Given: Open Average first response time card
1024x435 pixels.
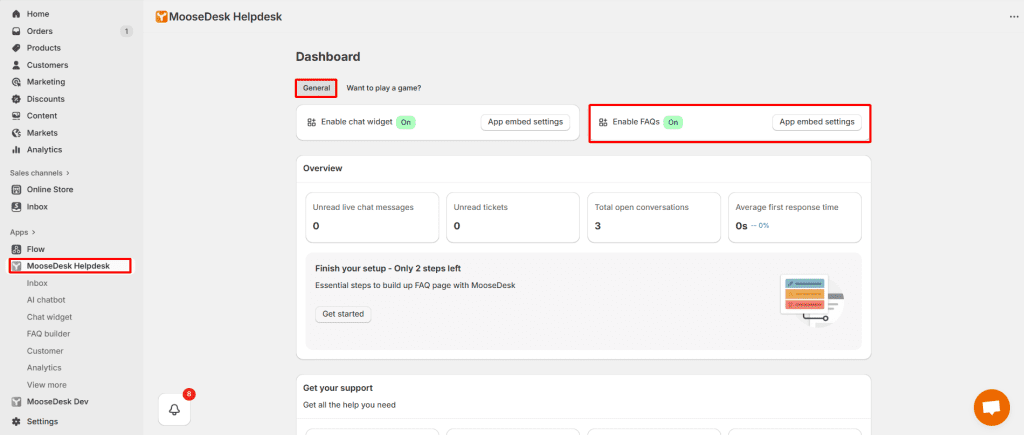Looking at the screenshot, I should 795,218.
